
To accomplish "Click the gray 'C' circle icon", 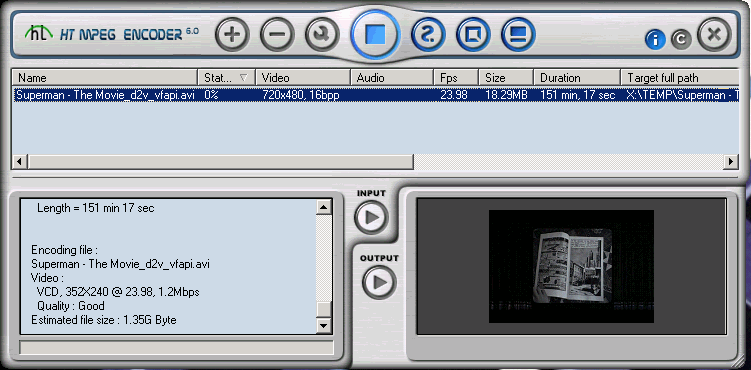I will [681, 40].
